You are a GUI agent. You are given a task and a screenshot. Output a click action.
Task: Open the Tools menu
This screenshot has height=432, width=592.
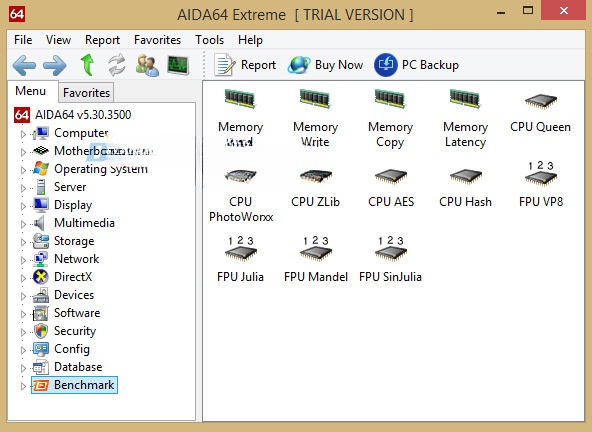coord(210,40)
